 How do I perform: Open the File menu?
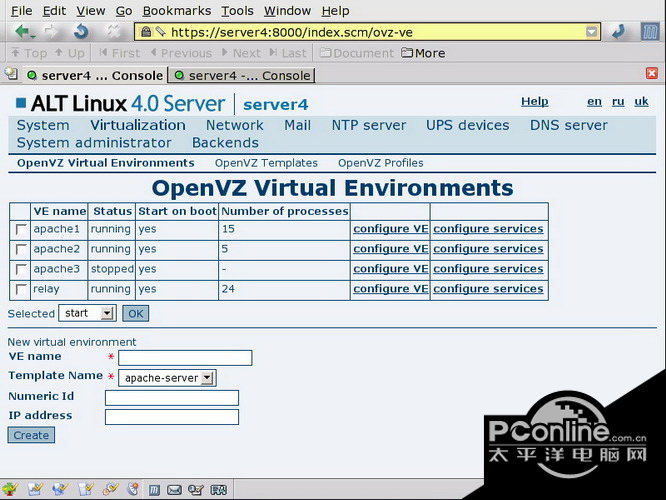pos(22,11)
